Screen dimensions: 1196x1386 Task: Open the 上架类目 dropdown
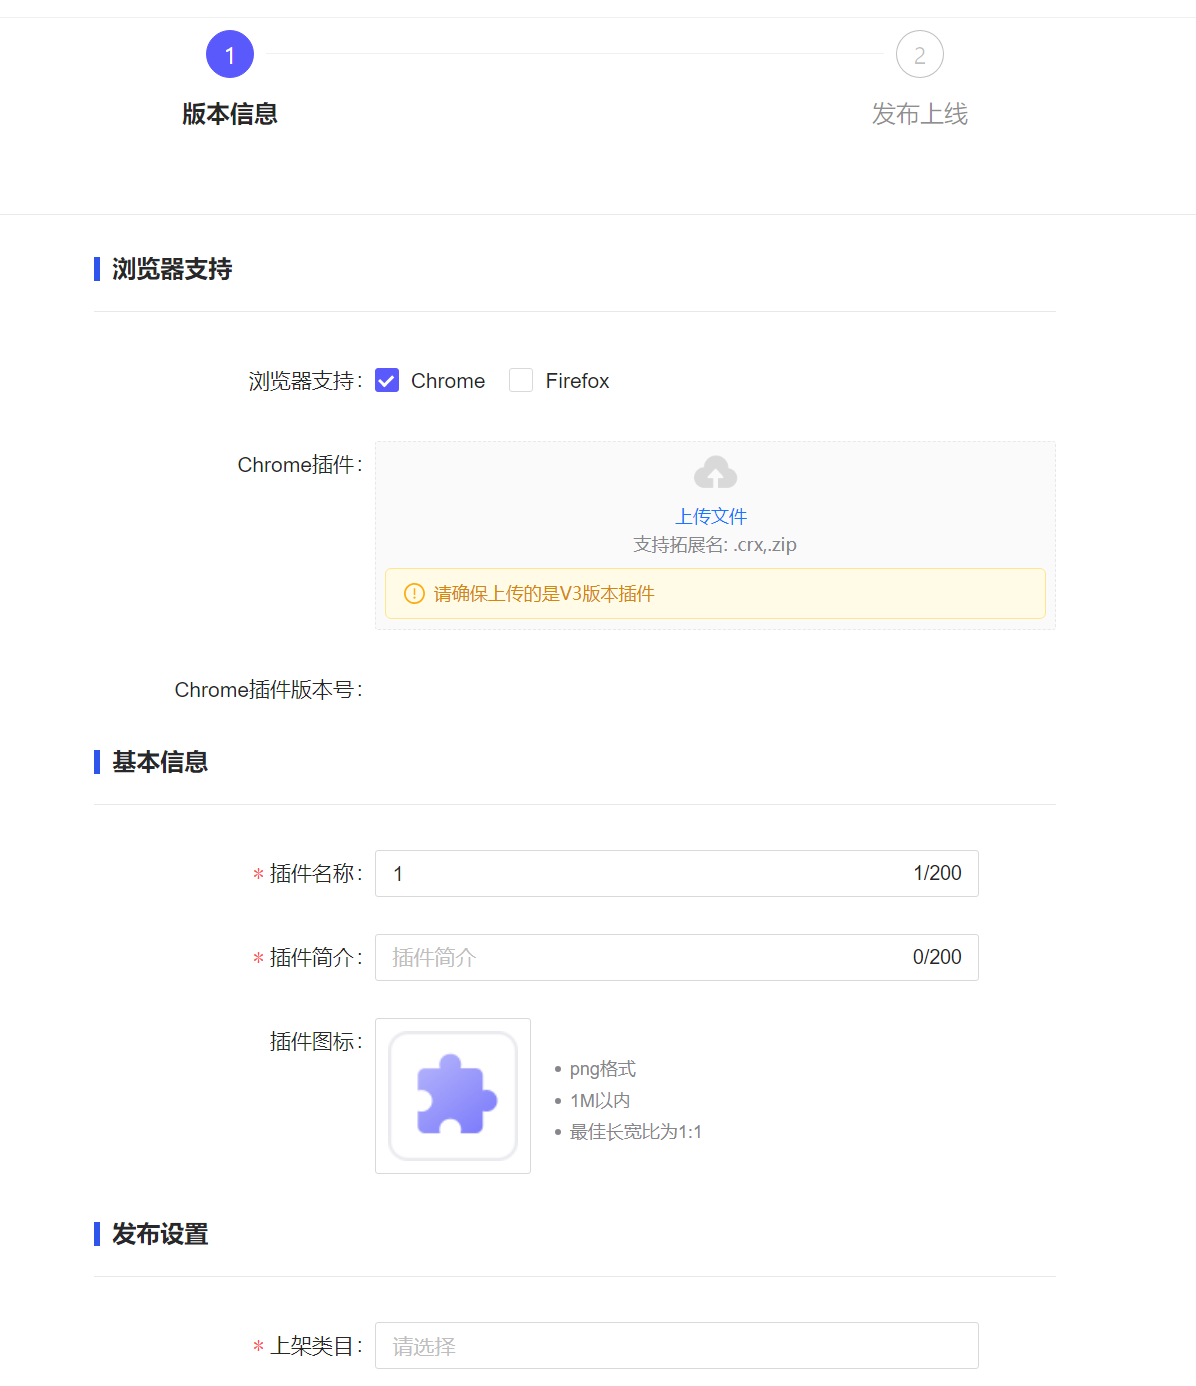(677, 1346)
